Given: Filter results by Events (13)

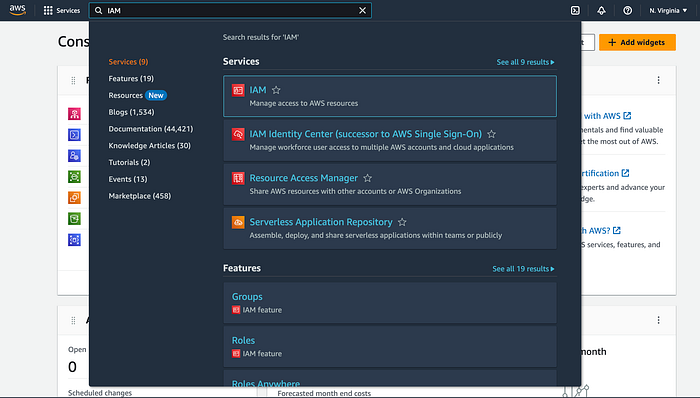Looking at the screenshot, I should (x=128, y=179).
